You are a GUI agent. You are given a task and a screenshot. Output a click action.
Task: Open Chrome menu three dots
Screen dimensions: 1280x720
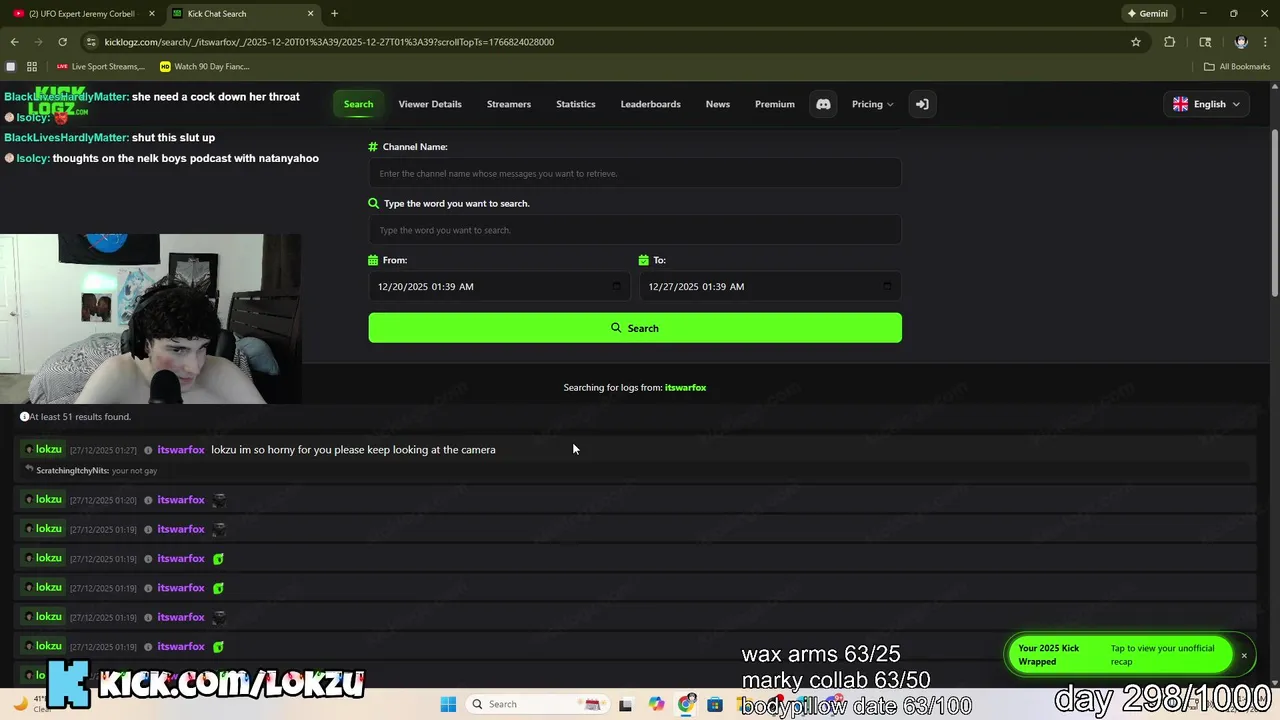click(x=1266, y=42)
